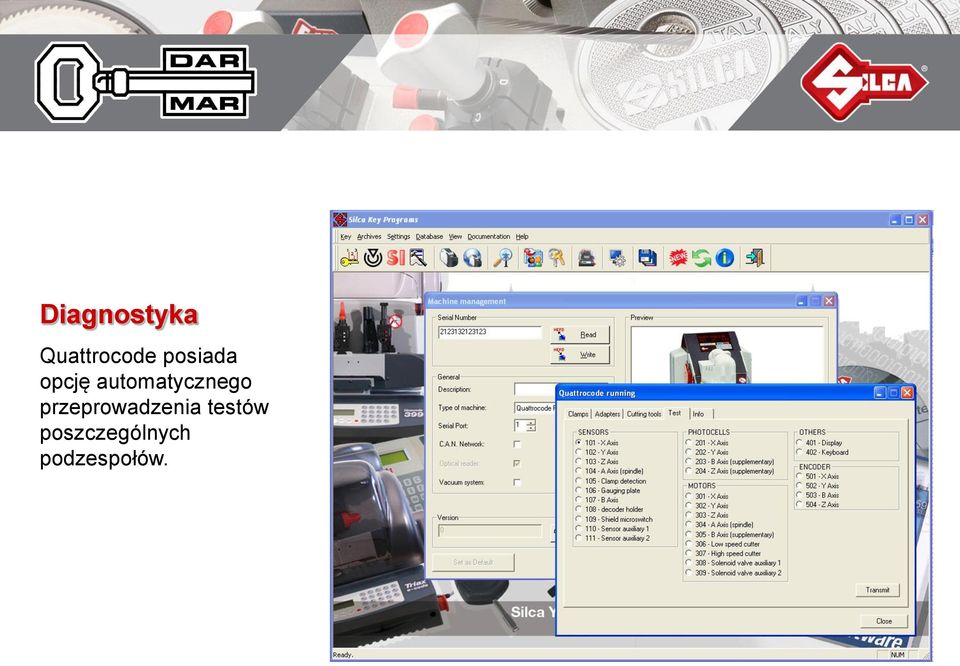Open the Type of machine combo box

point(535,408)
